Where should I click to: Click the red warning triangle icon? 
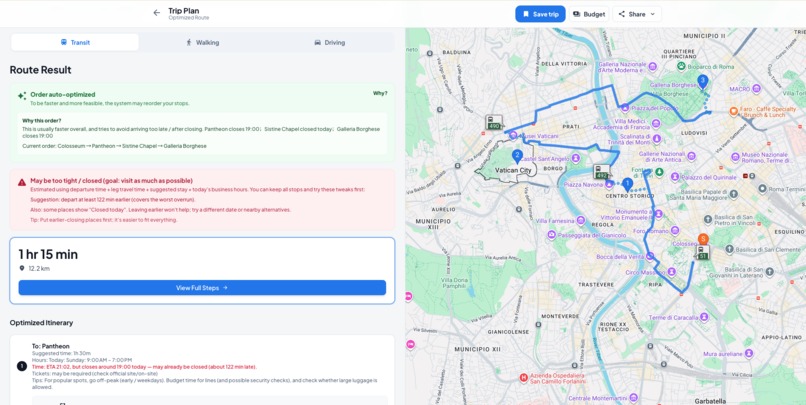coord(22,182)
